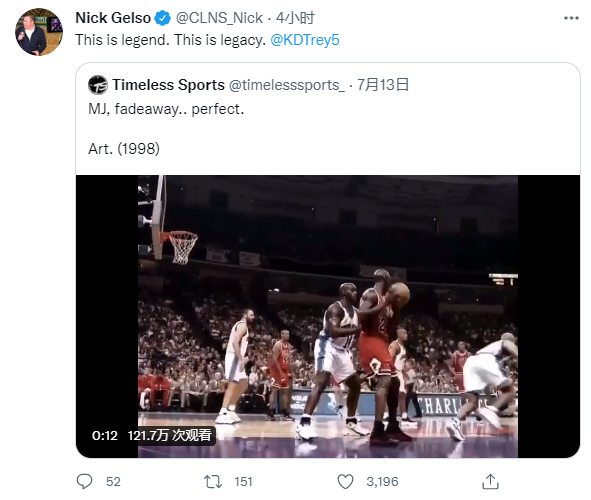Play the MJ fadeaway video
591x500 pixels.
pos(328,317)
